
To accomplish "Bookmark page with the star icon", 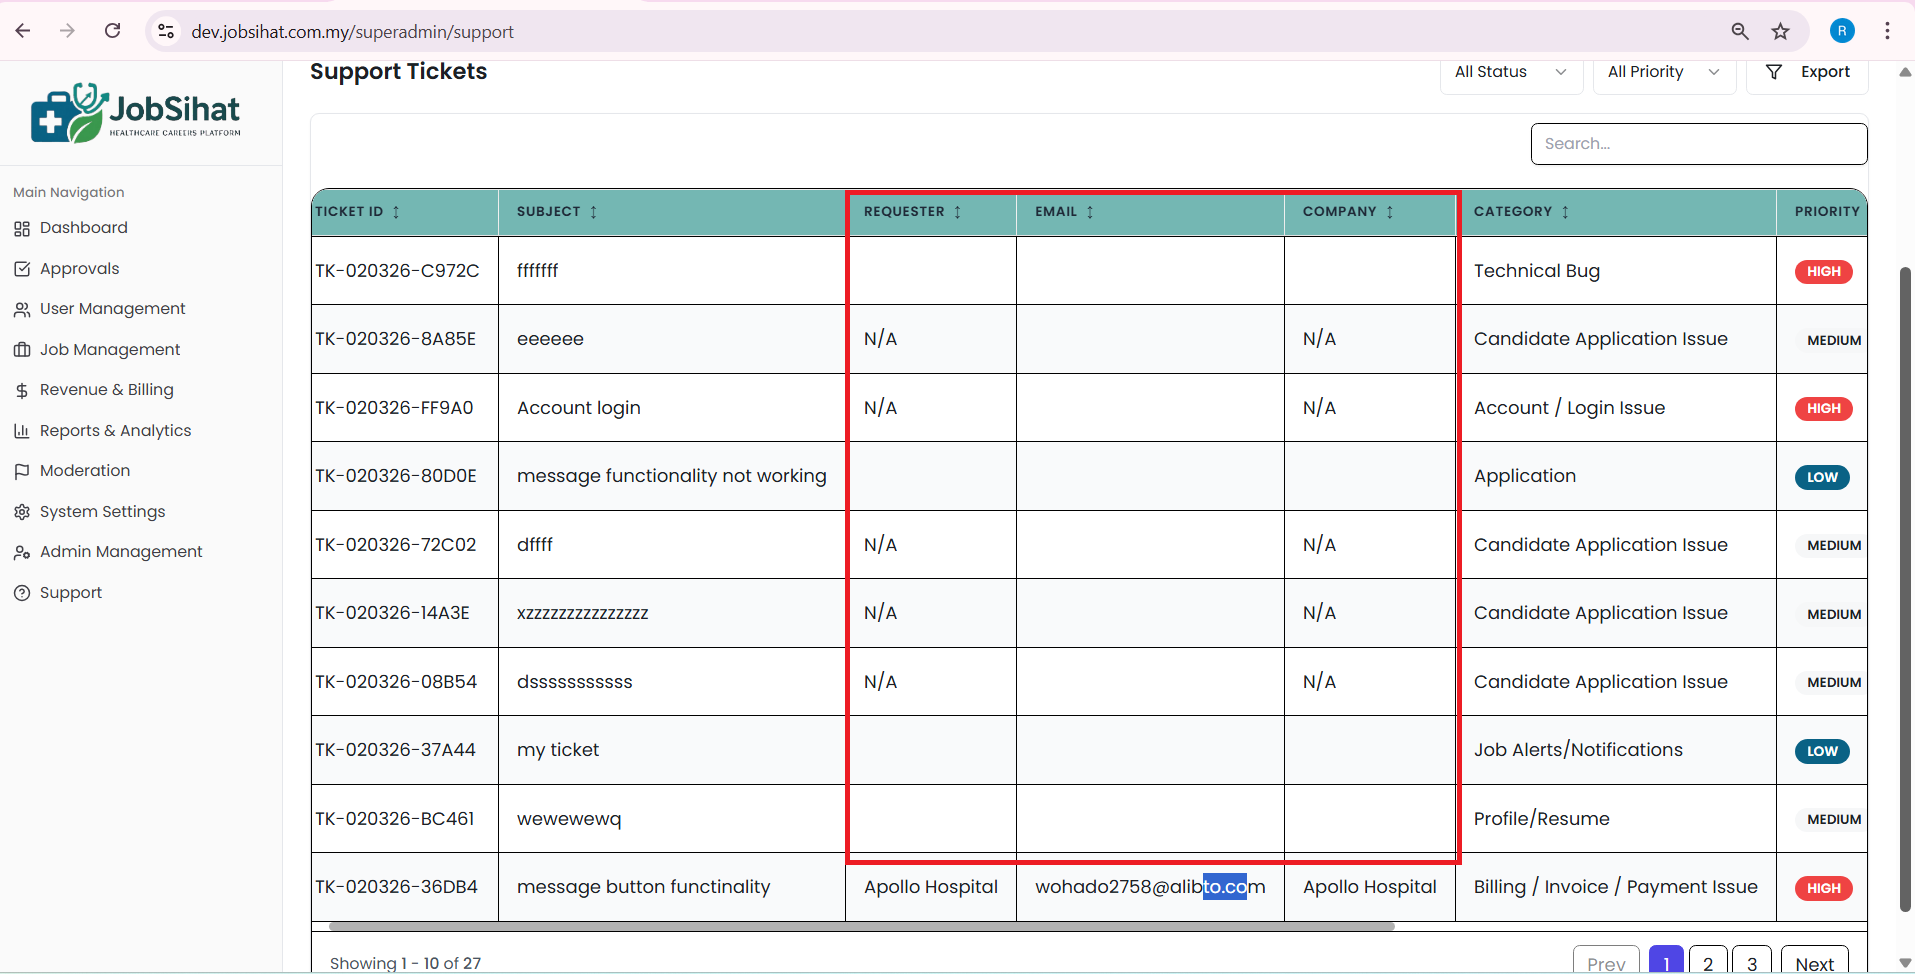I will point(1780,32).
